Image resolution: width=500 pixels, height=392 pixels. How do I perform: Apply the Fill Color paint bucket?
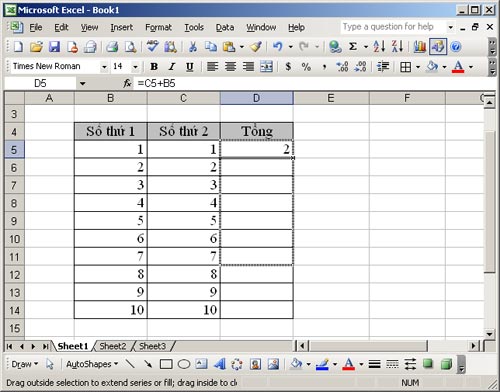click(x=432, y=67)
